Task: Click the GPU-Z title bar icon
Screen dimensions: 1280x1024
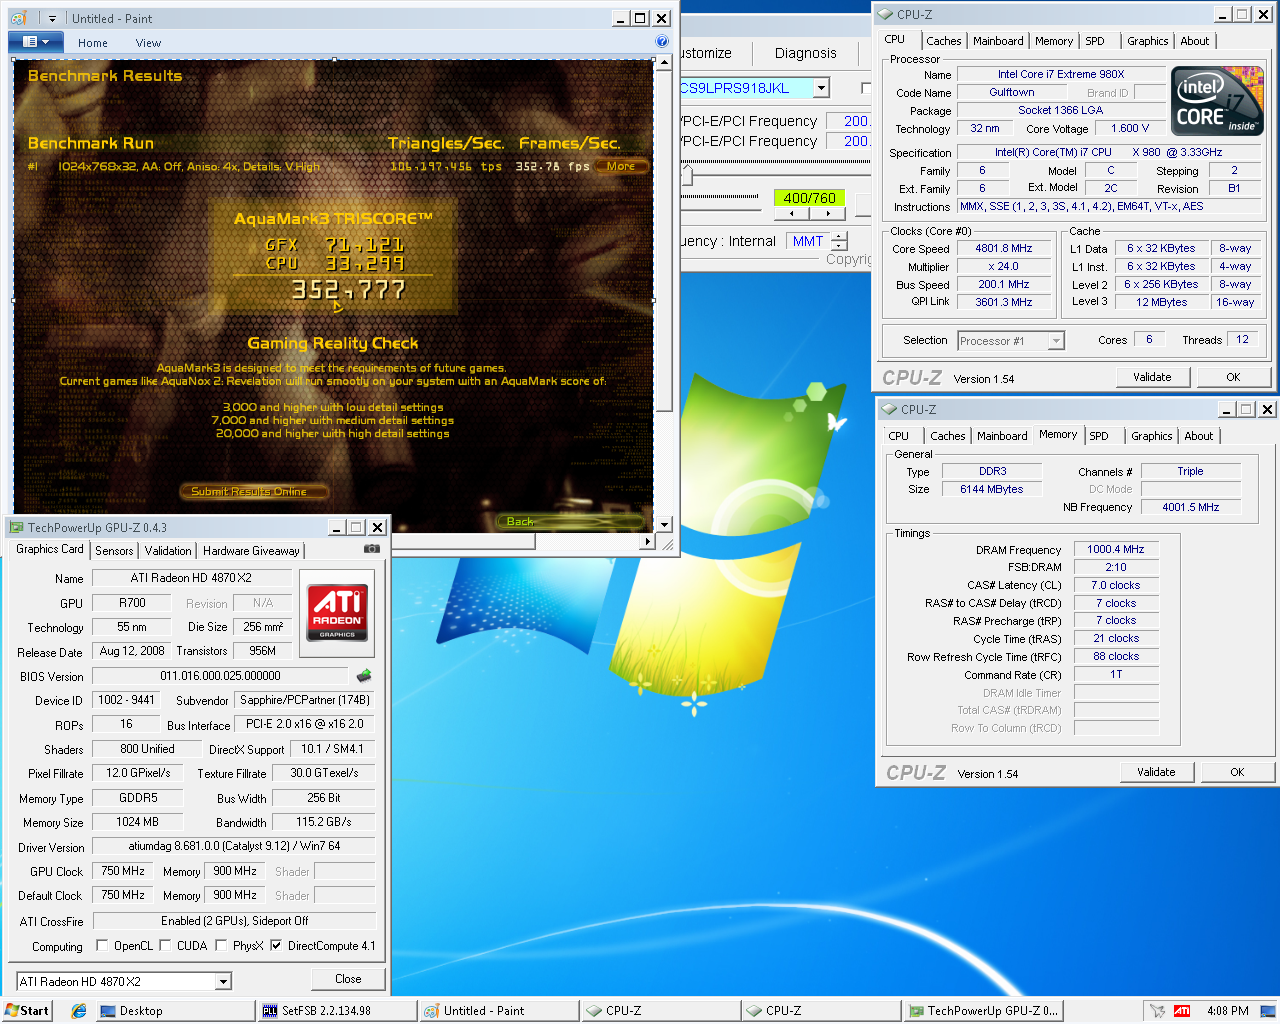Action: (x=16, y=527)
